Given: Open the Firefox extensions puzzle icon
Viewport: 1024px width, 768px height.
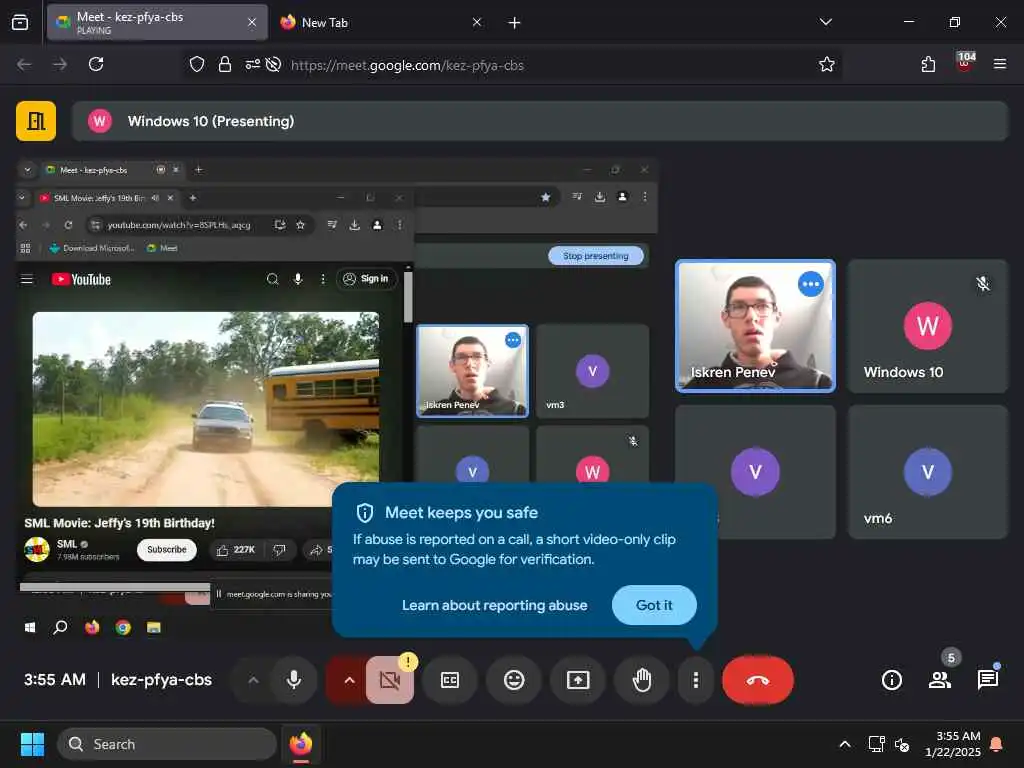Looking at the screenshot, I should click(928, 64).
